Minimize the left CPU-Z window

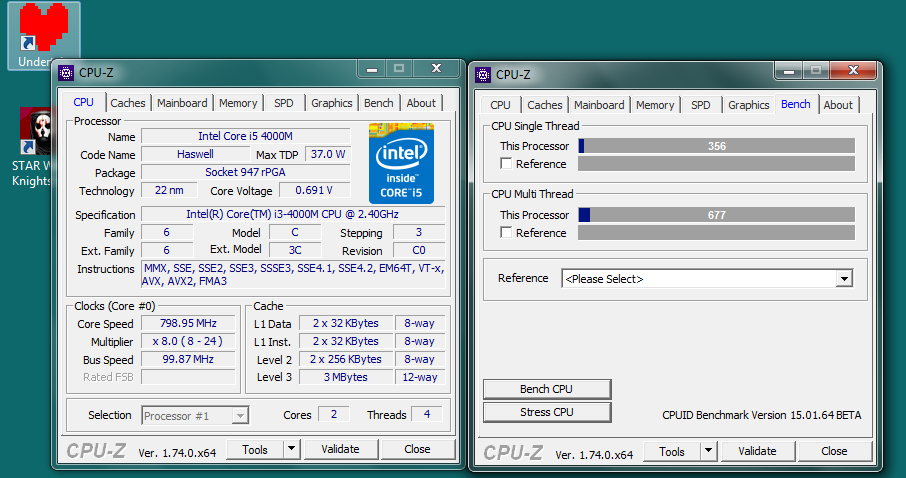tap(372, 69)
